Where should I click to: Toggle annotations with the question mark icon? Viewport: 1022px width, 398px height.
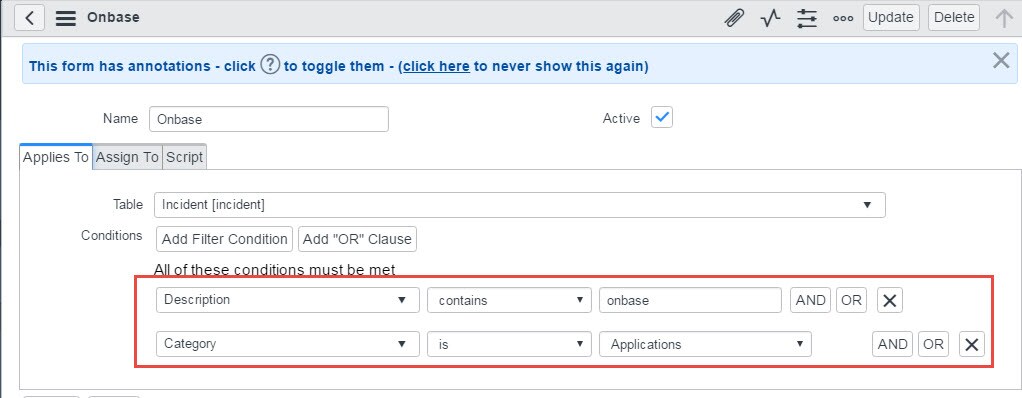270,65
